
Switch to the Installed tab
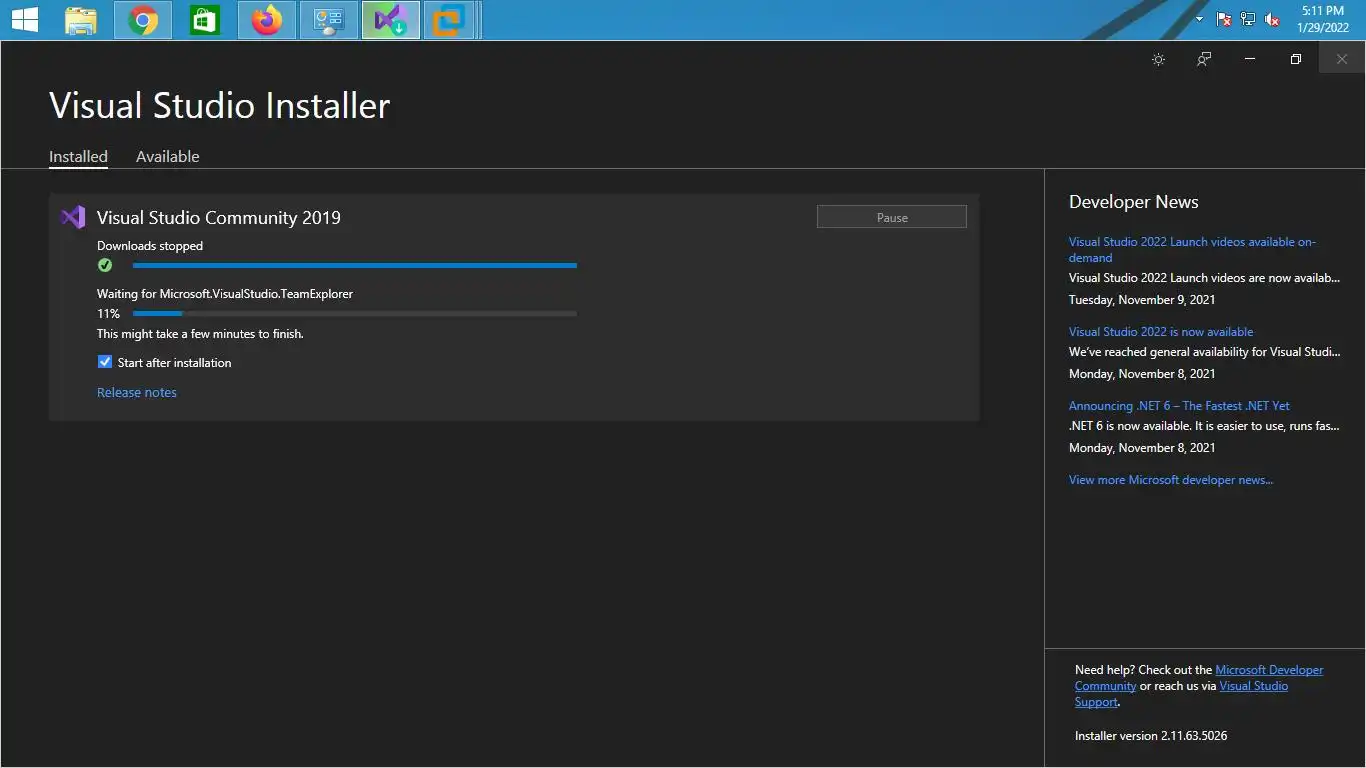tap(78, 156)
